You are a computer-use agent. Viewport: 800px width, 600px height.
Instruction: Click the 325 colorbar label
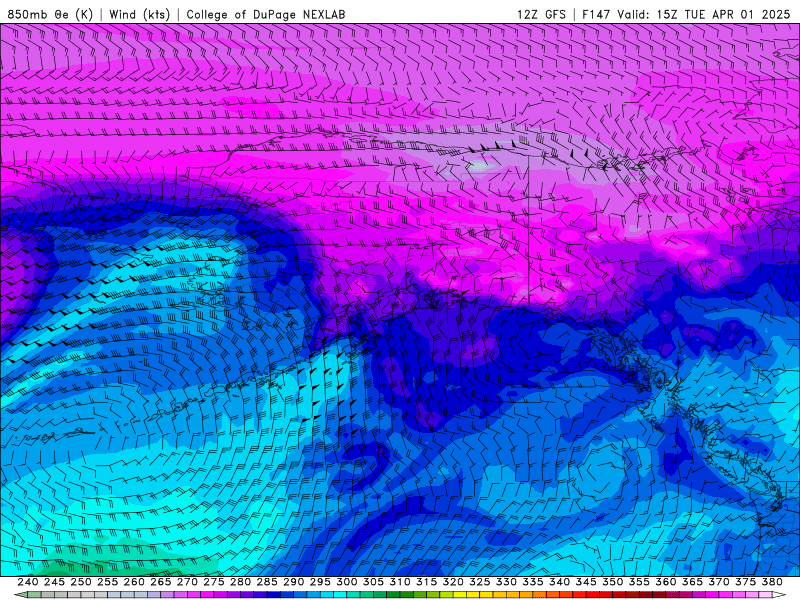[x=479, y=582]
